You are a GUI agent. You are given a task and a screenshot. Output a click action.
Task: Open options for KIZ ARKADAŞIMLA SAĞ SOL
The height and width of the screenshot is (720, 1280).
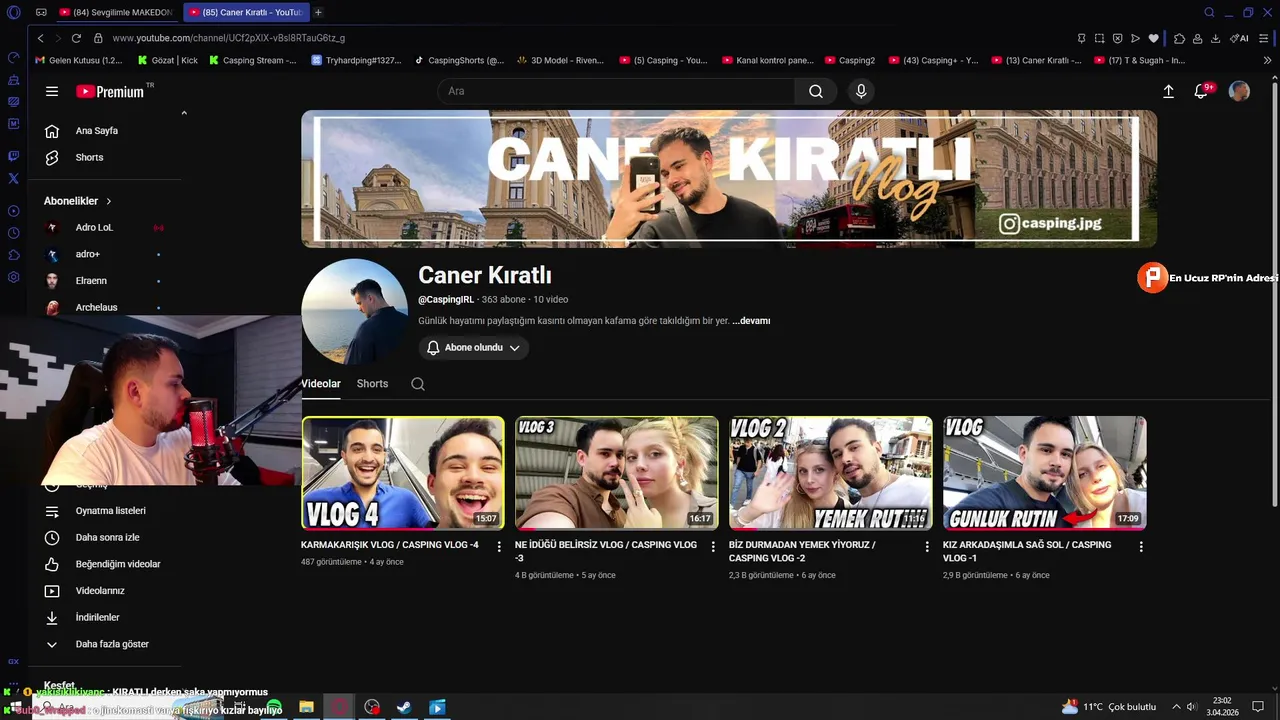(1141, 547)
